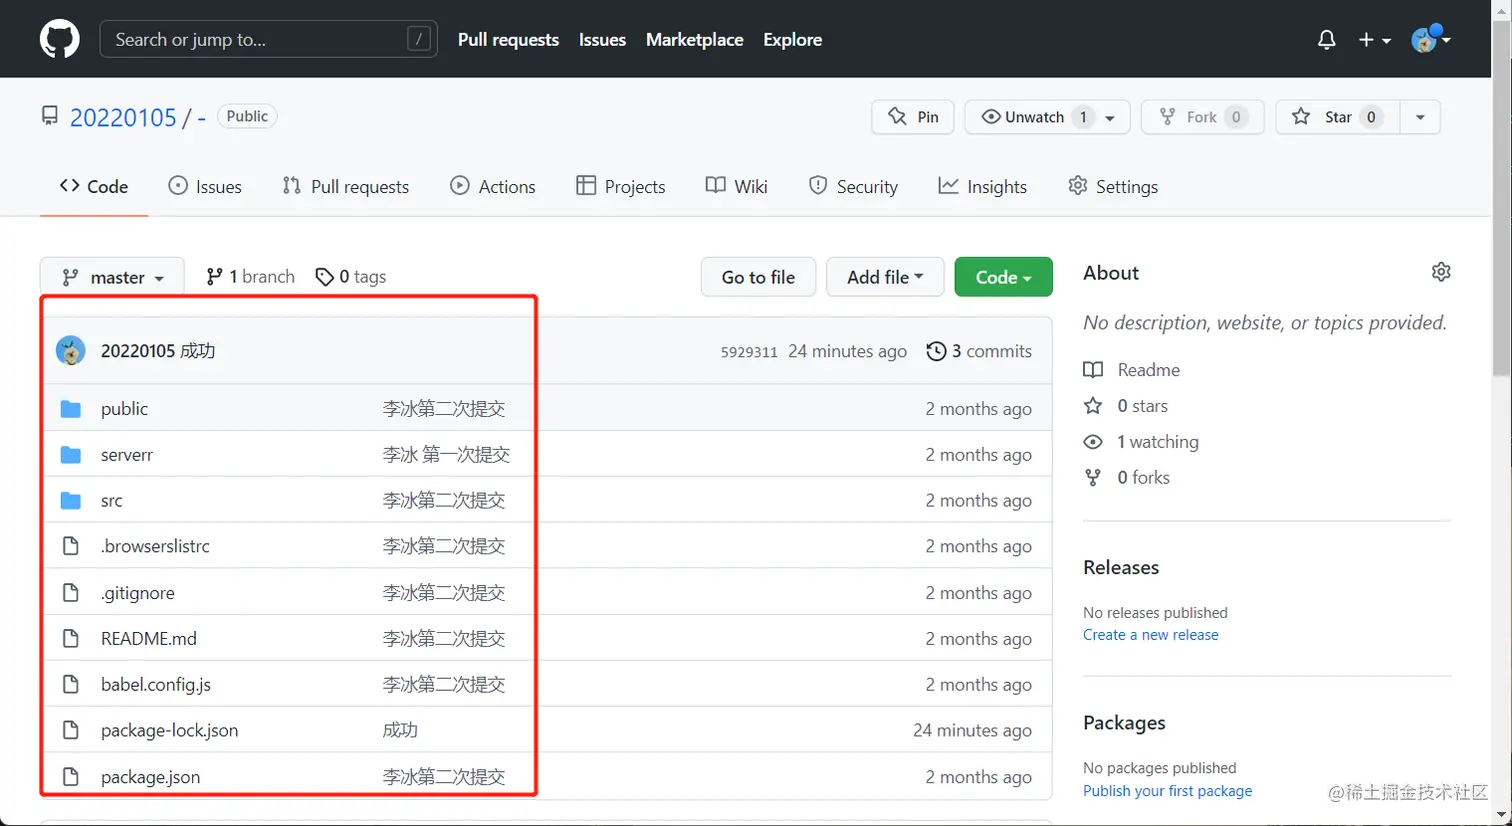
Task: Open the serverr folder
Action: click(x=127, y=455)
